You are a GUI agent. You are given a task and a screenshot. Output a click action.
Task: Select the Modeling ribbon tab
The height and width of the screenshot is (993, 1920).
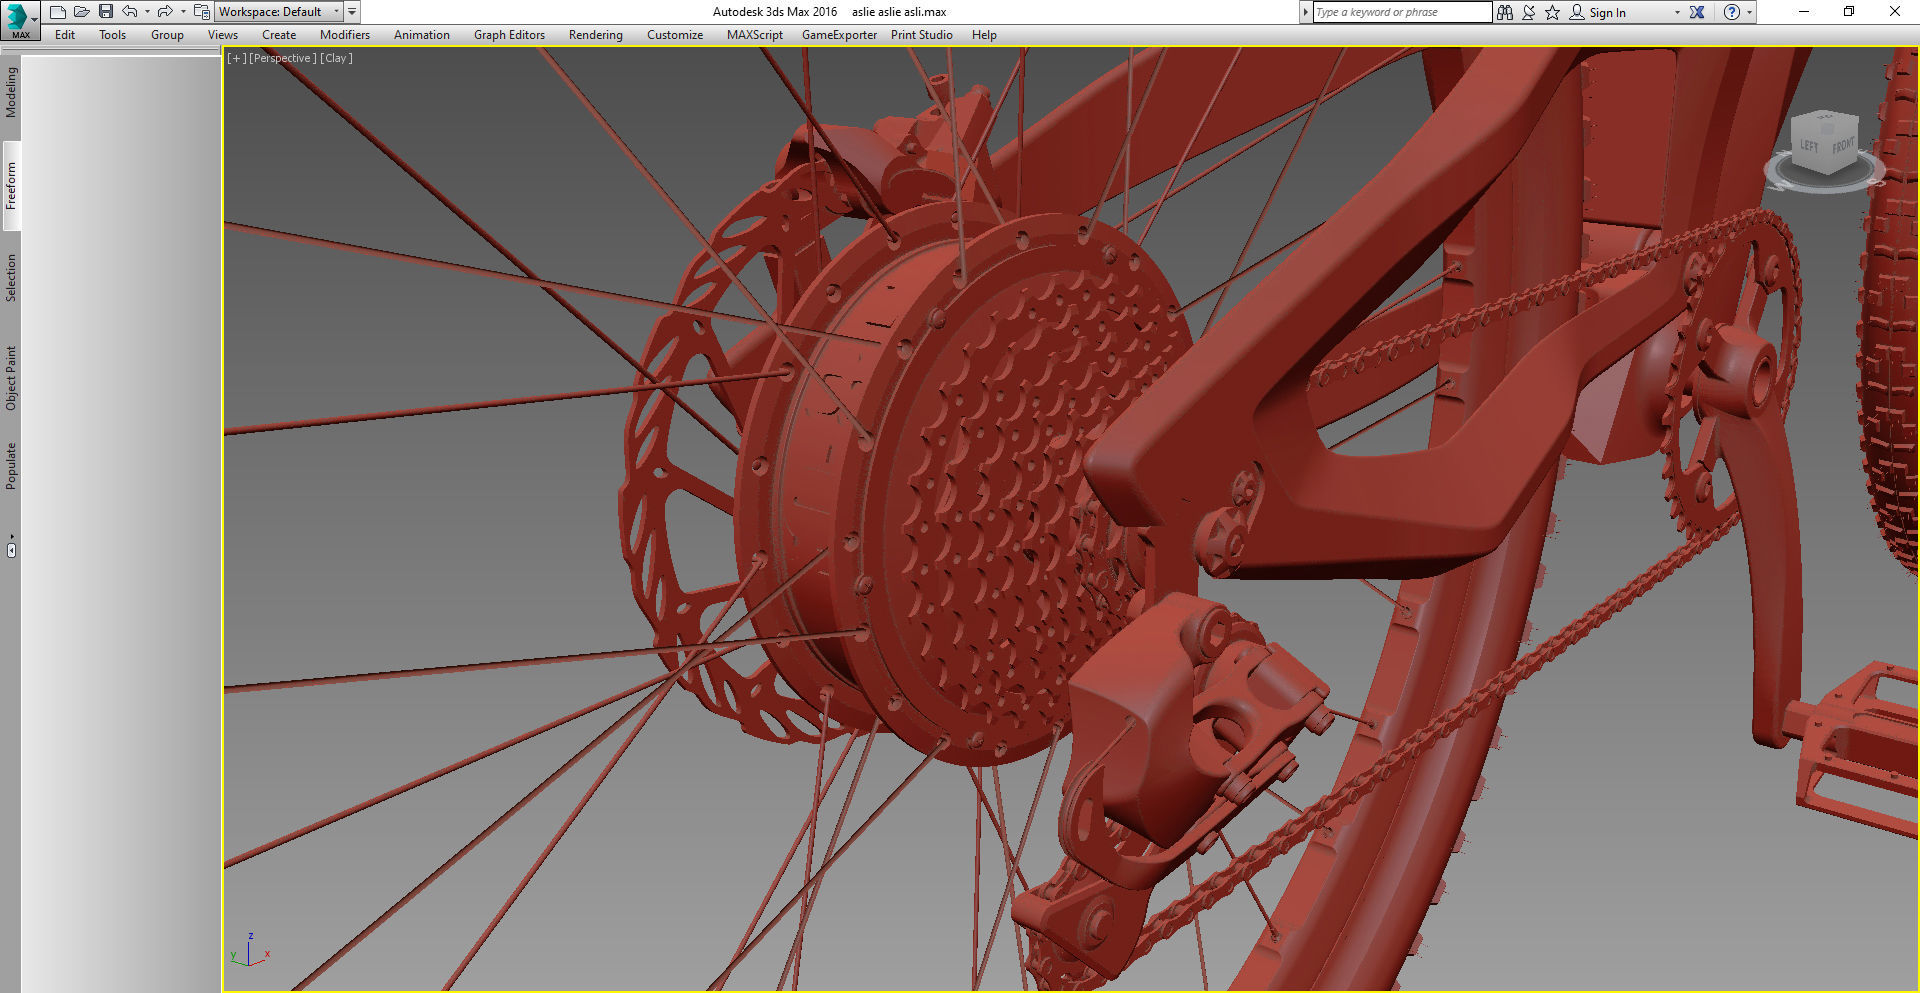point(11,93)
